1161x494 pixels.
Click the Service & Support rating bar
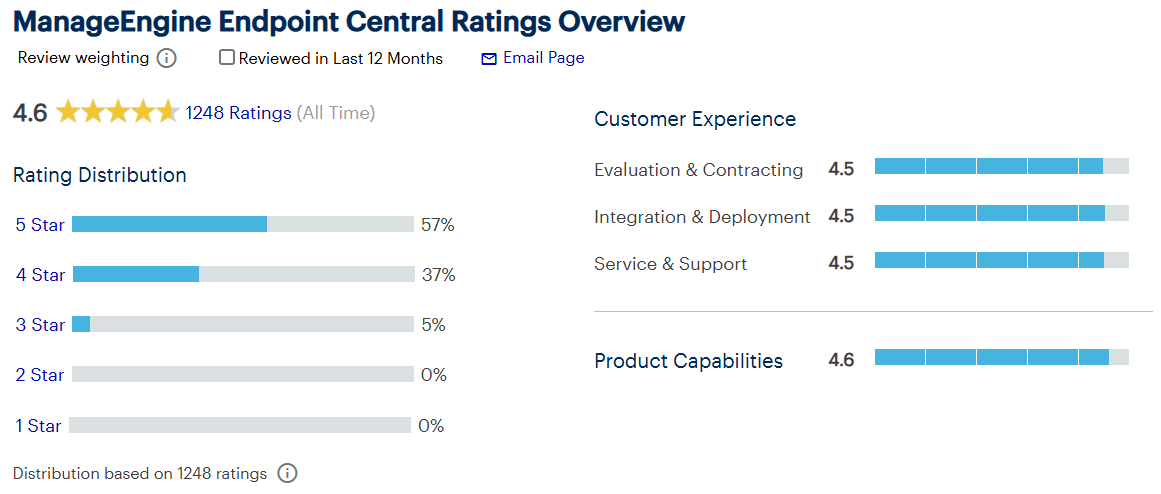pos(1001,260)
